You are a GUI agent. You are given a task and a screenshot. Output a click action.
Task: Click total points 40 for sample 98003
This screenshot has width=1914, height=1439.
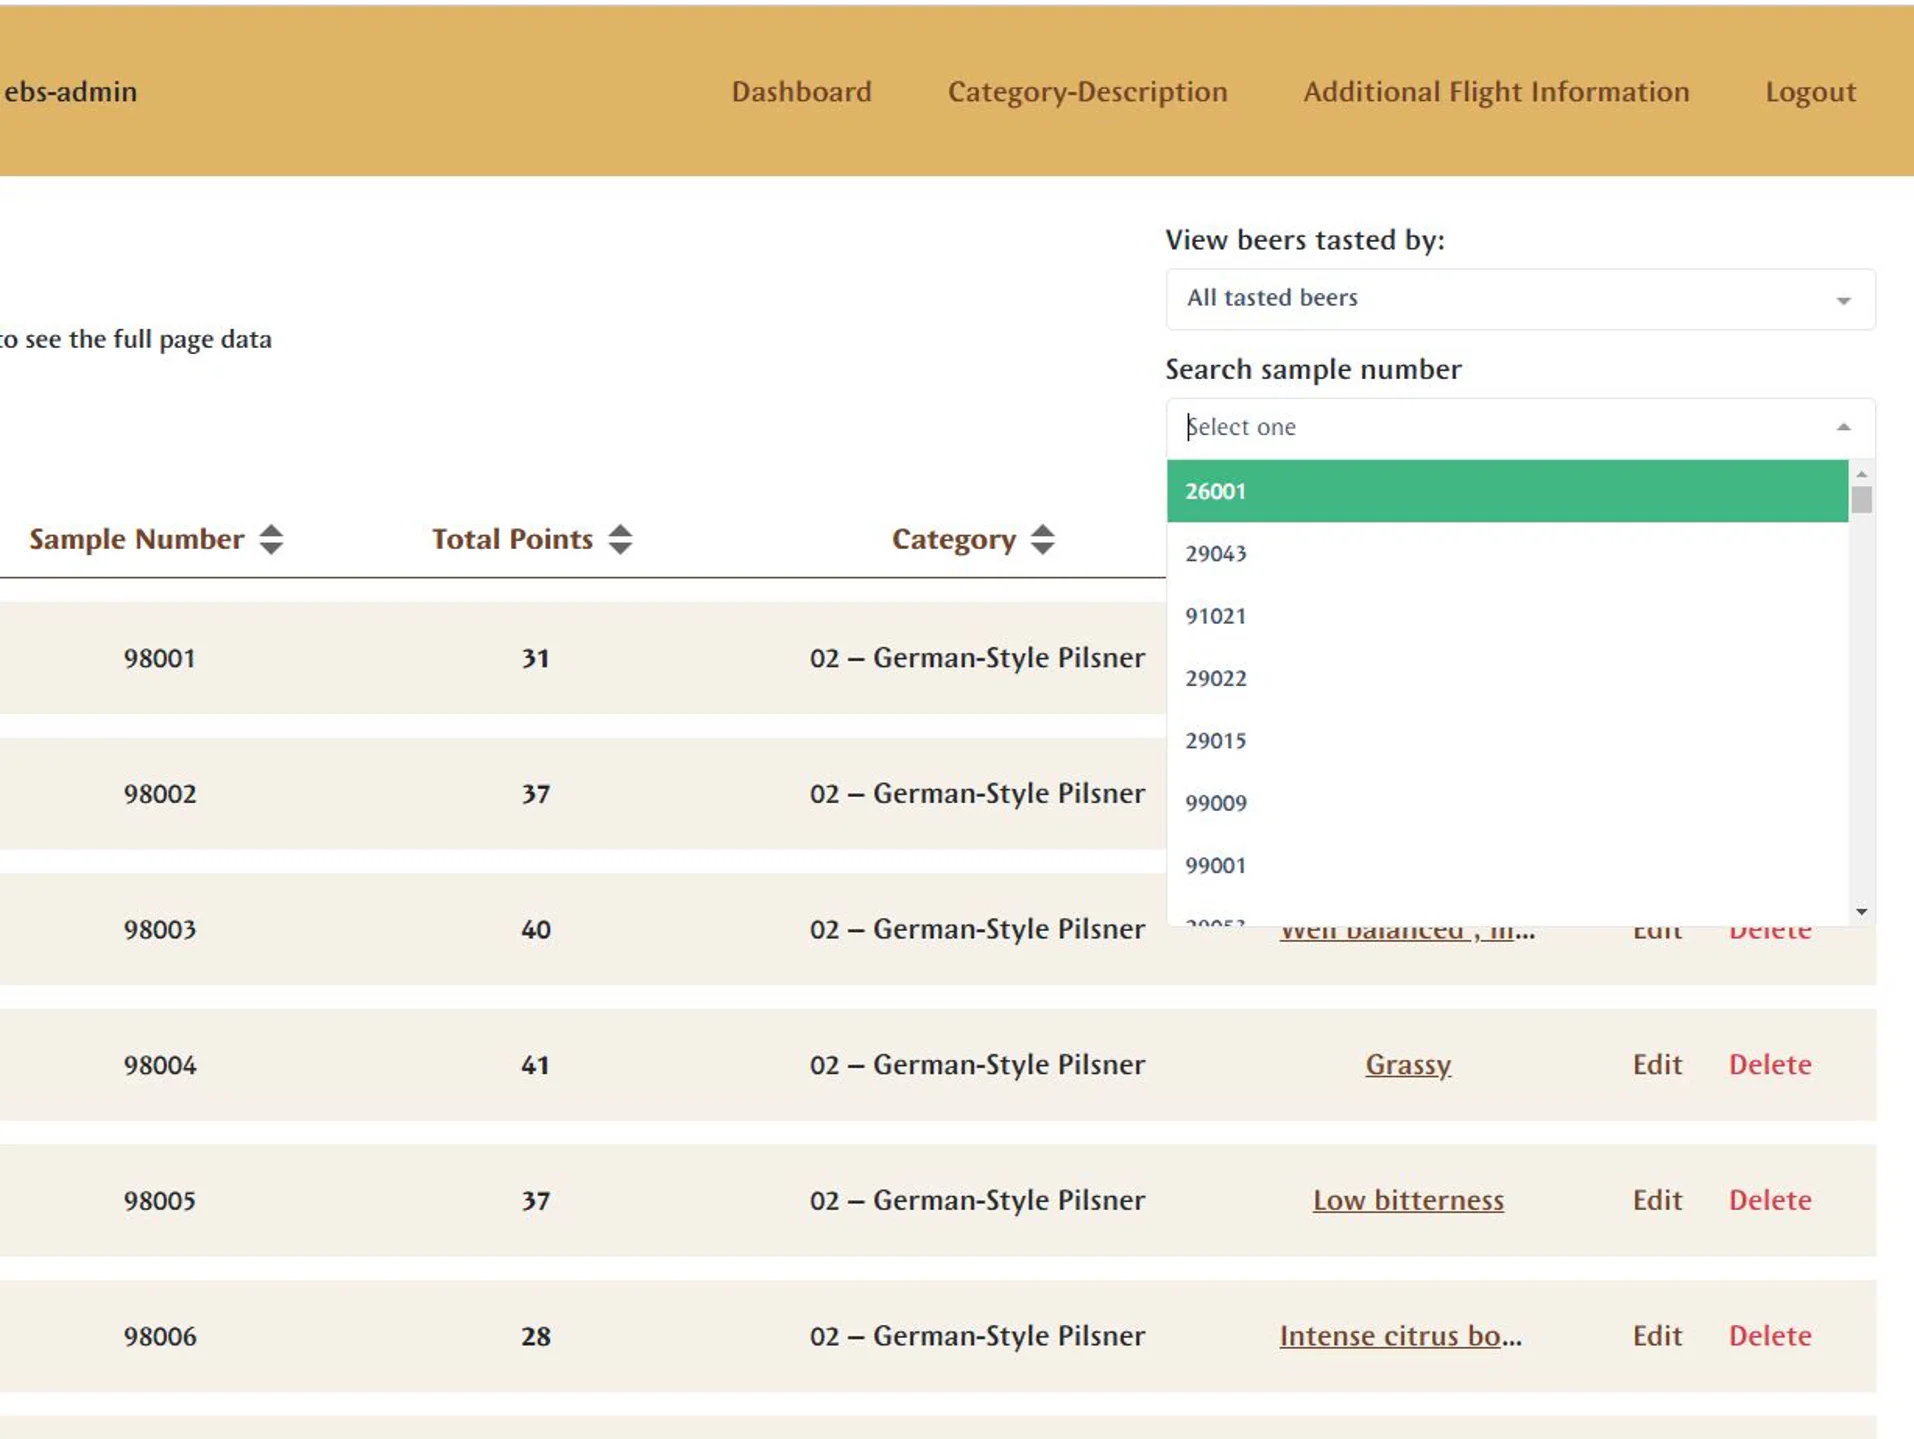pos(535,929)
